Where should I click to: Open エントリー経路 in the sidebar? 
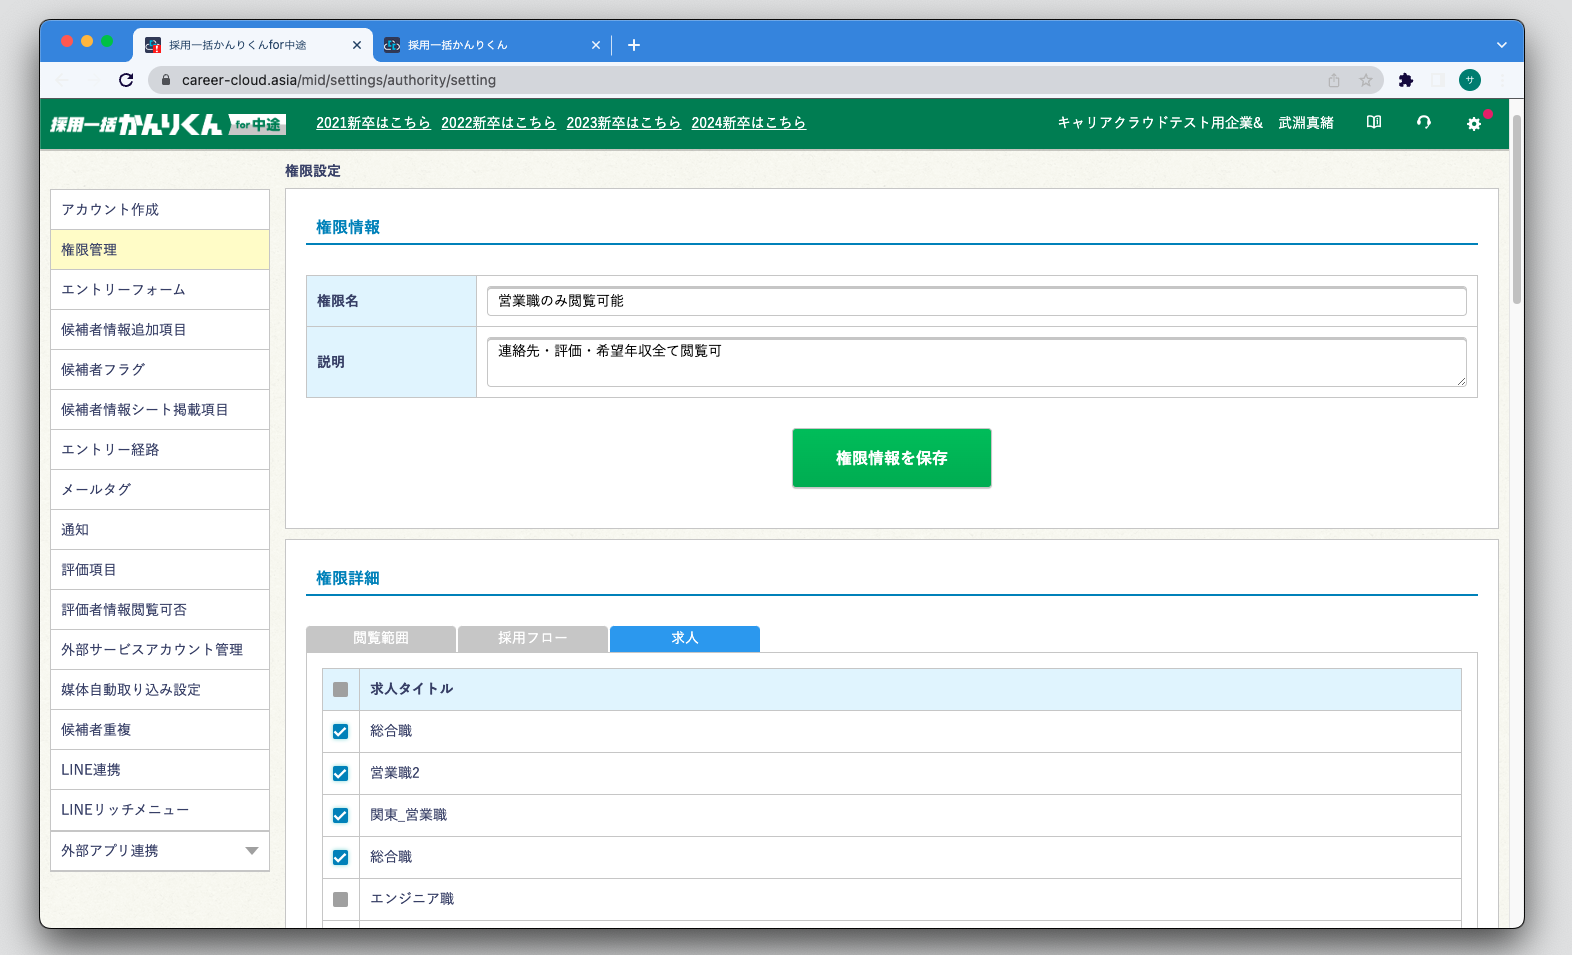[x=160, y=450]
